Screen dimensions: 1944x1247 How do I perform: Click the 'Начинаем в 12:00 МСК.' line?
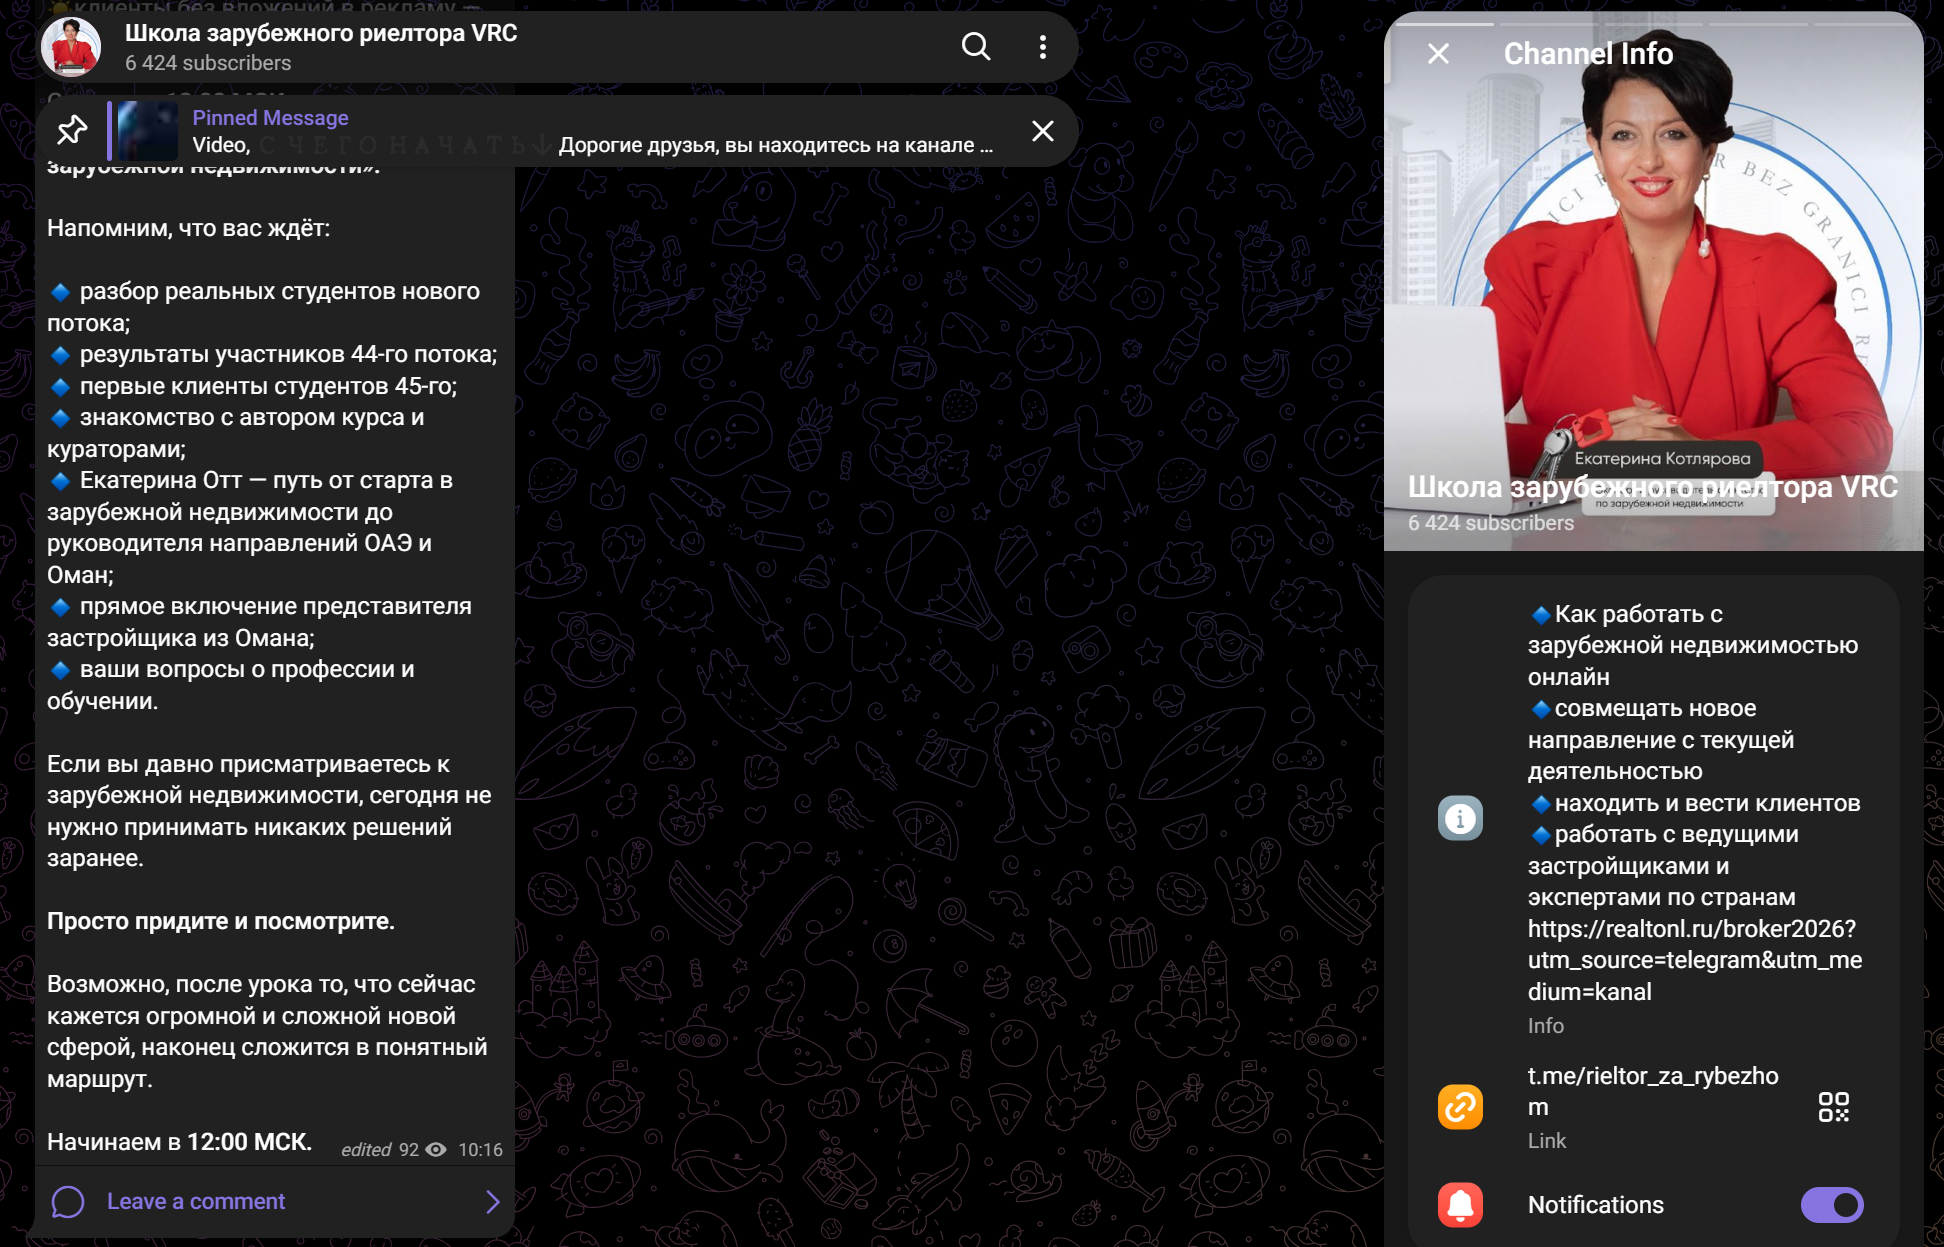[180, 1142]
